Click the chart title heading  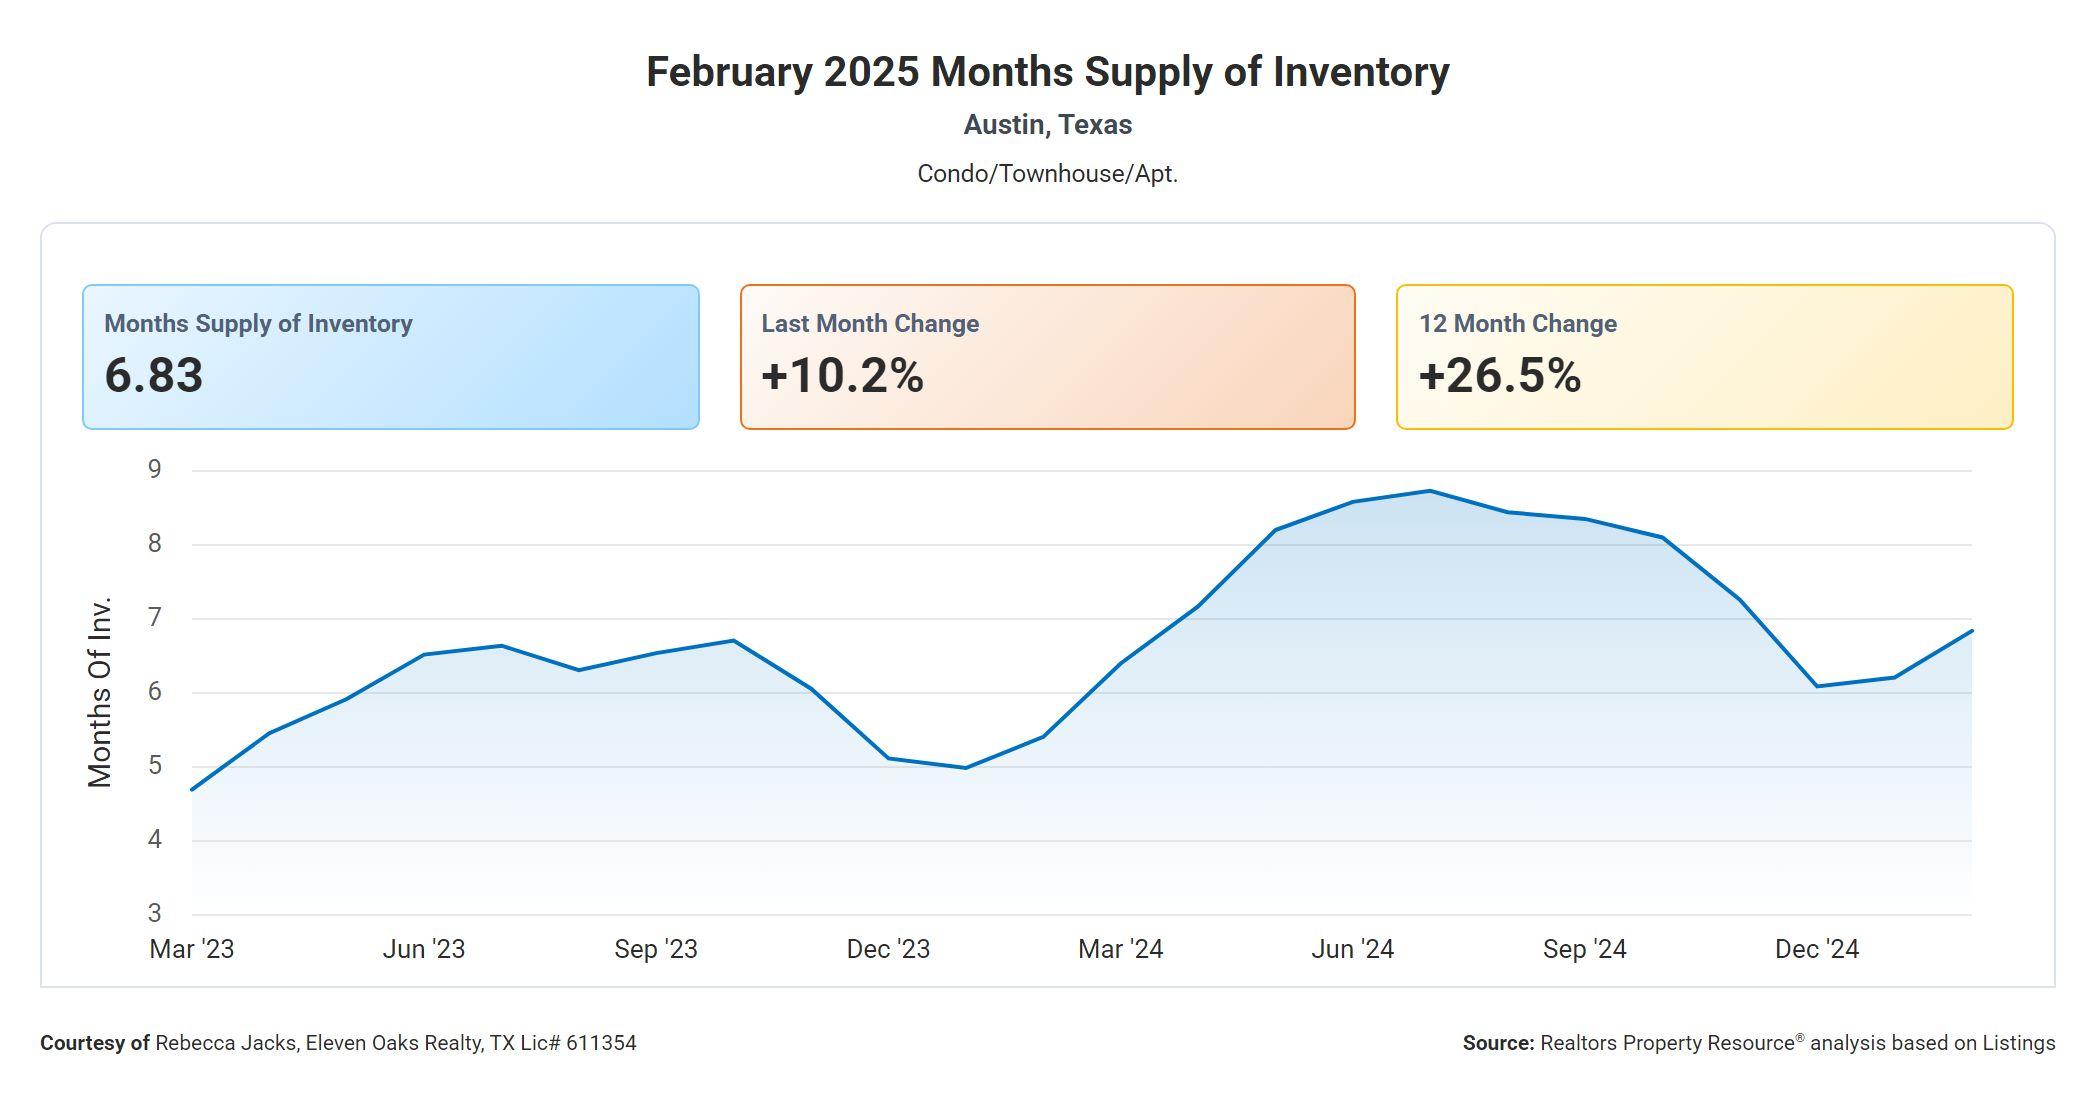[x=1047, y=72]
